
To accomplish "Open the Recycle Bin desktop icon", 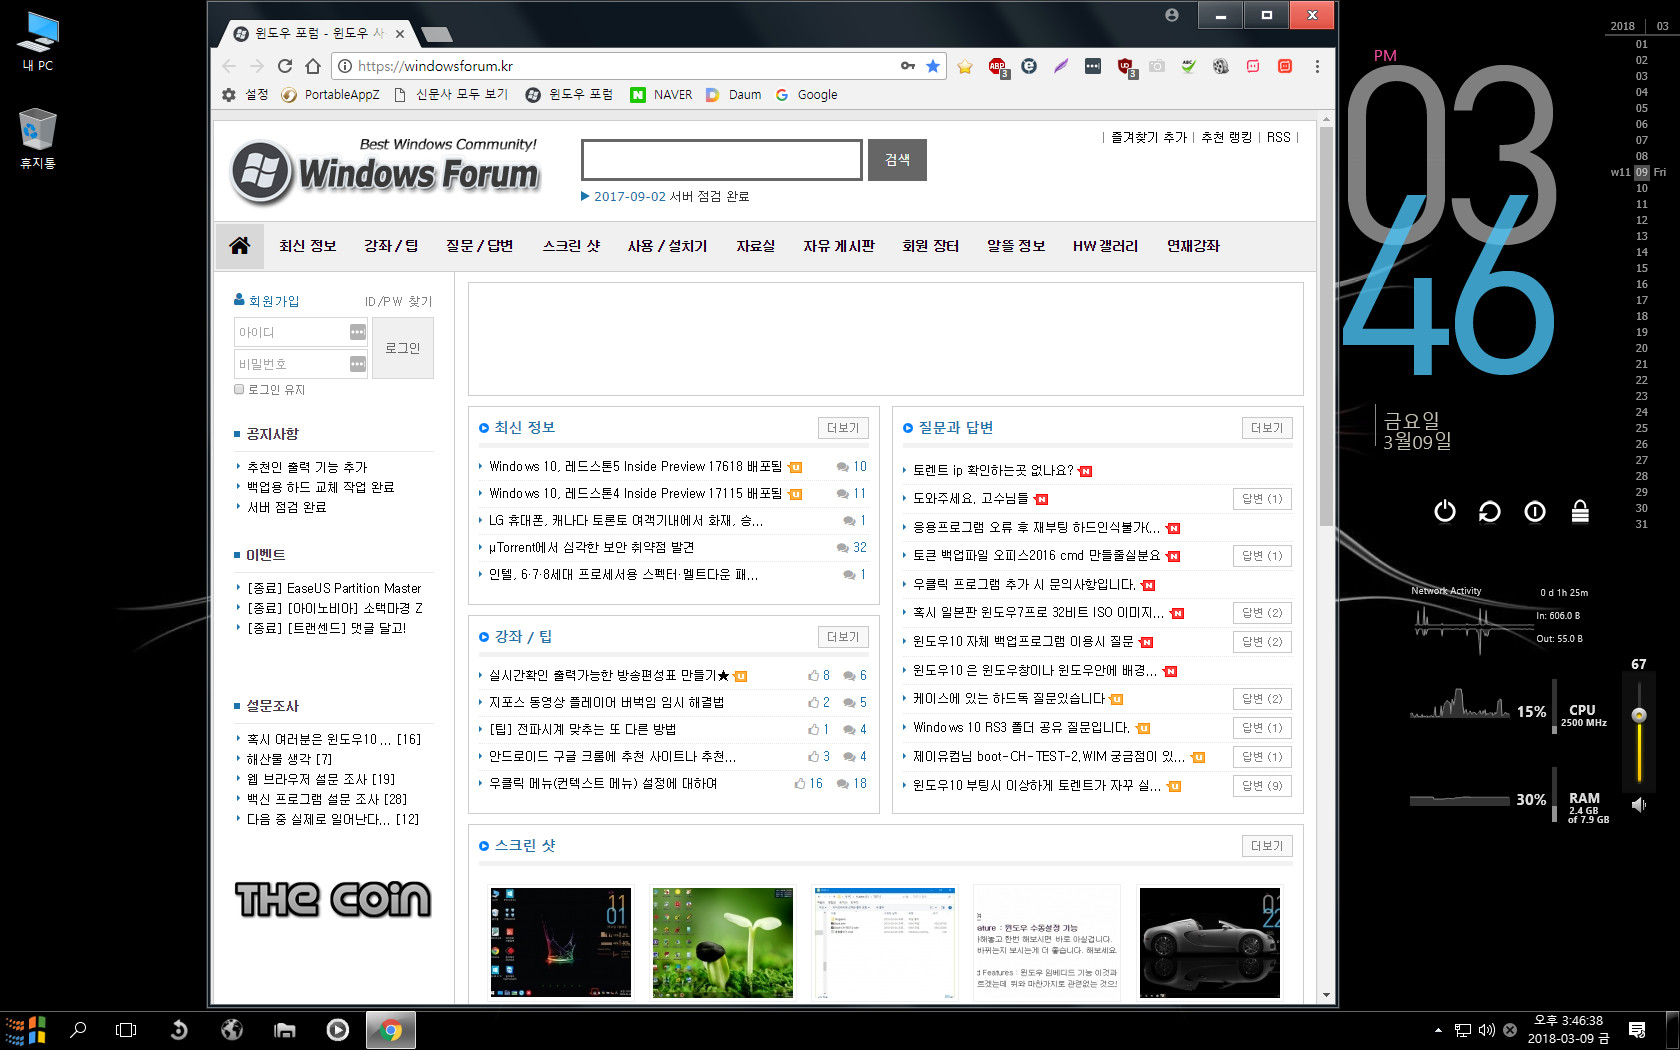I will 37,139.
